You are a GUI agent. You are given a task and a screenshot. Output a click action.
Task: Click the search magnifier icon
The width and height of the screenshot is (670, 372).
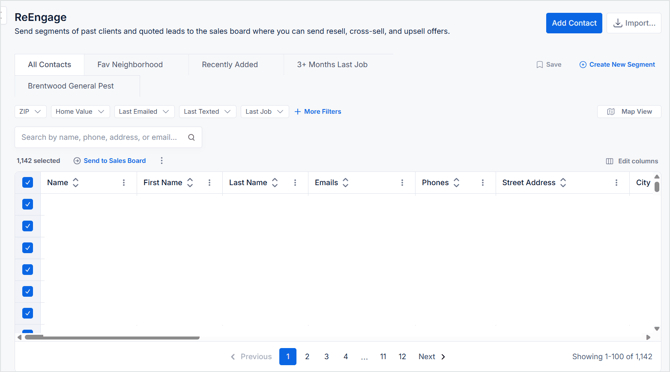coord(191,137)
